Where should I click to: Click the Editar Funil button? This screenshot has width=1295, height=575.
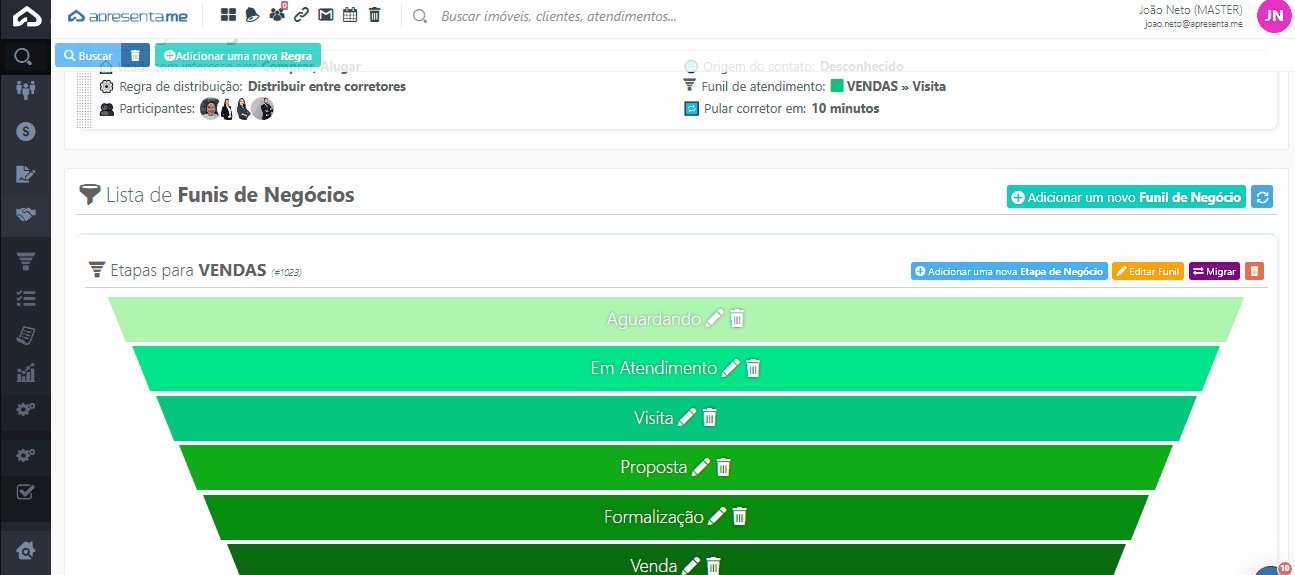click(1148, 271)
